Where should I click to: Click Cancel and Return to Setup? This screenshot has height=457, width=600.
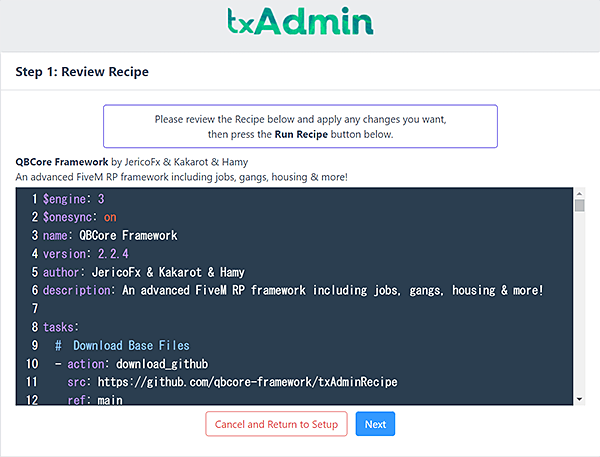pos(276,424)
